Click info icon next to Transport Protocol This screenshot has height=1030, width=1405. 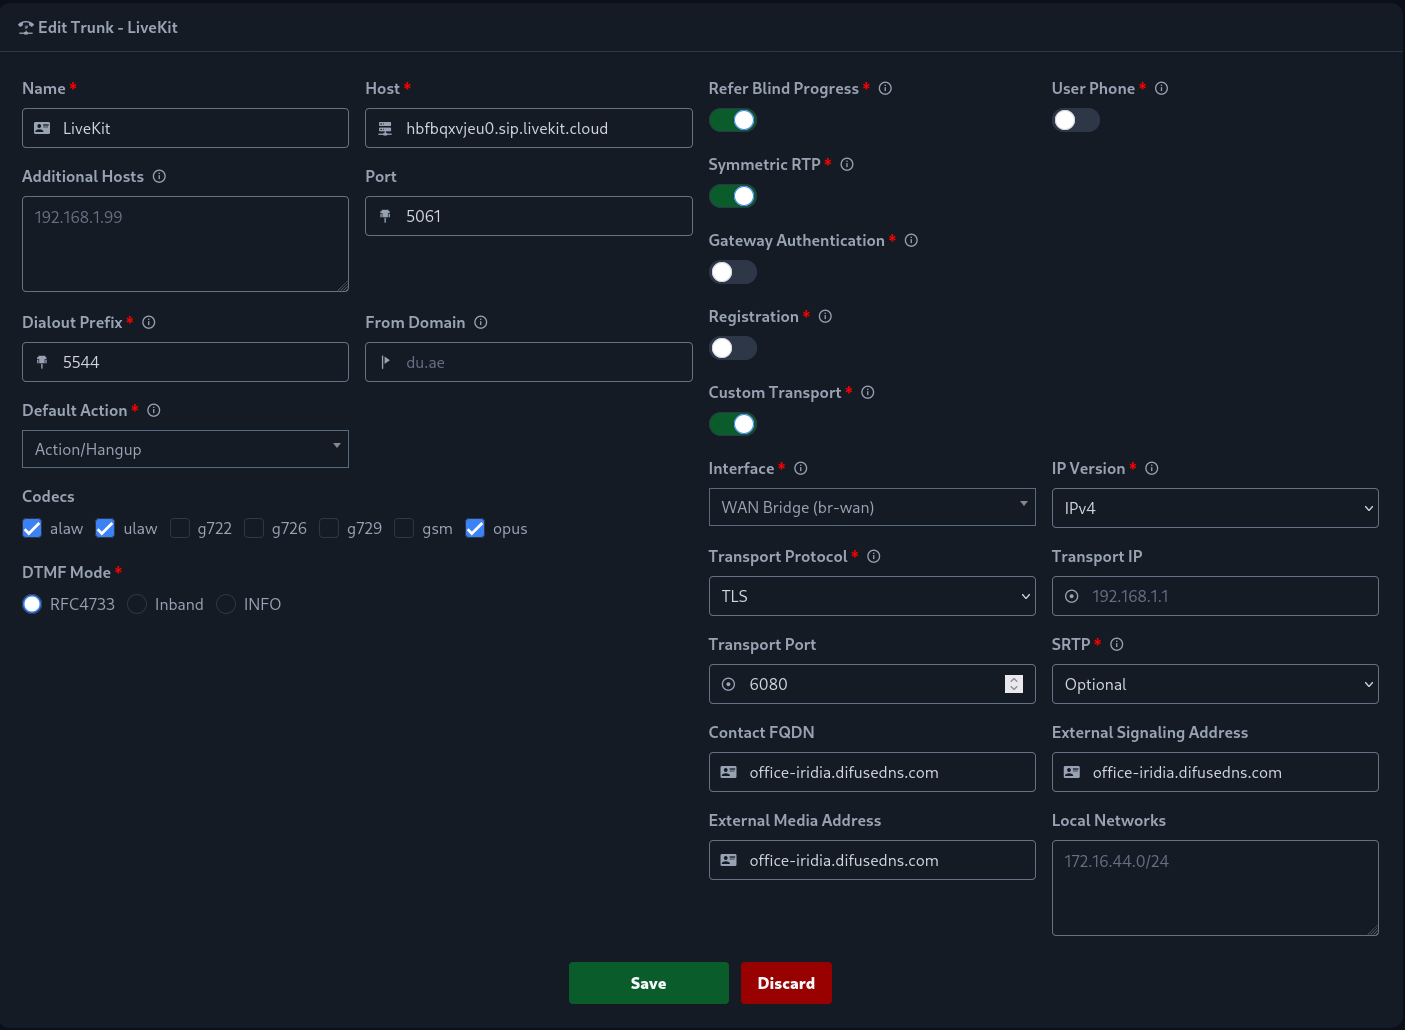pos(874,557)
